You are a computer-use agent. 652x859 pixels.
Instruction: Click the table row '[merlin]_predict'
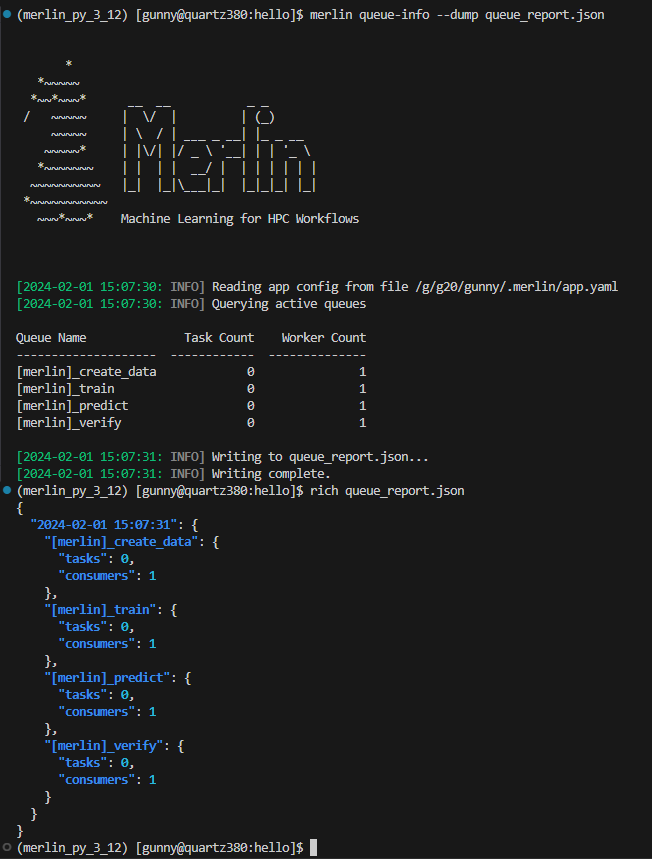click(191, 405)
